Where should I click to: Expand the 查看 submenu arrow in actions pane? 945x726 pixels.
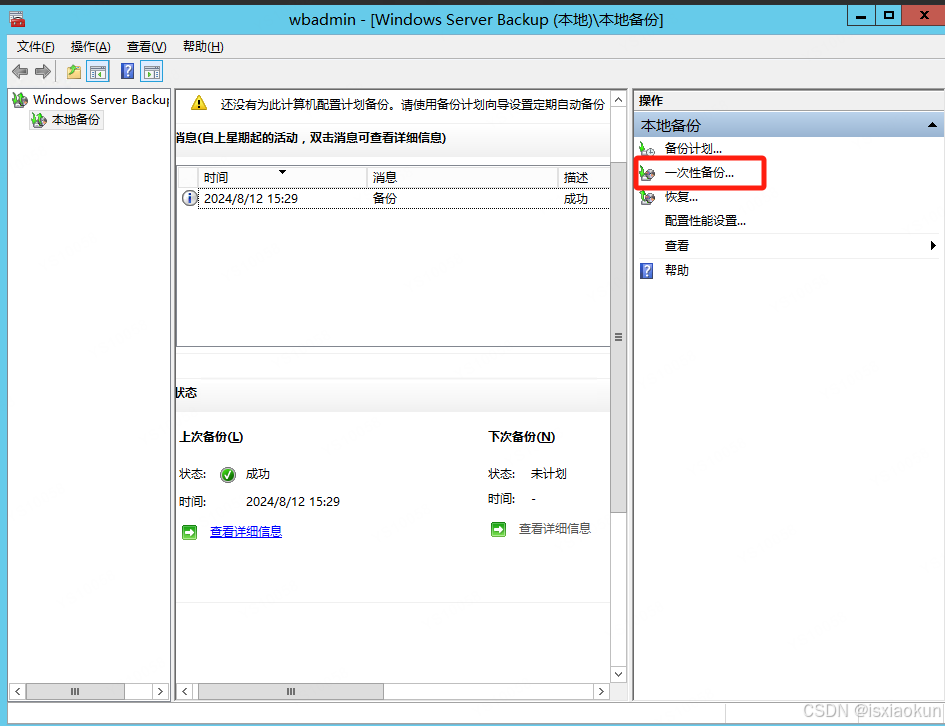click(934, 245)
